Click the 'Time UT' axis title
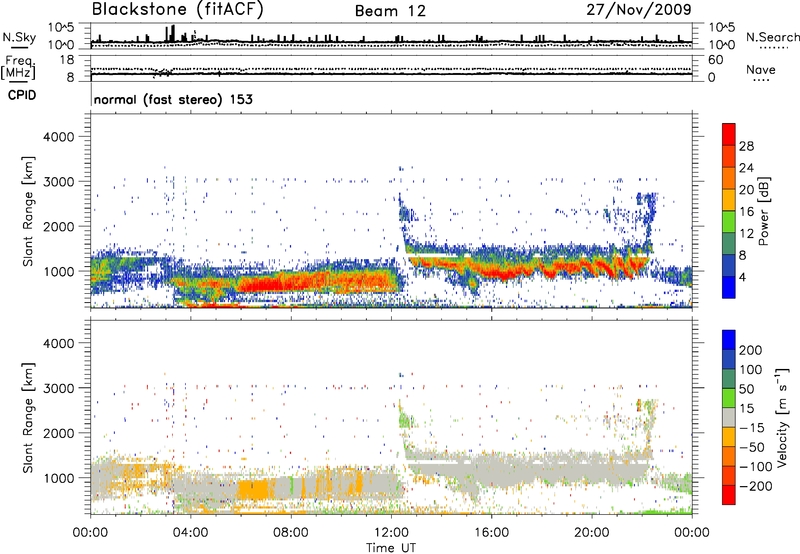The height and width of the screenshot is (554, 800). tap(391, 547)
